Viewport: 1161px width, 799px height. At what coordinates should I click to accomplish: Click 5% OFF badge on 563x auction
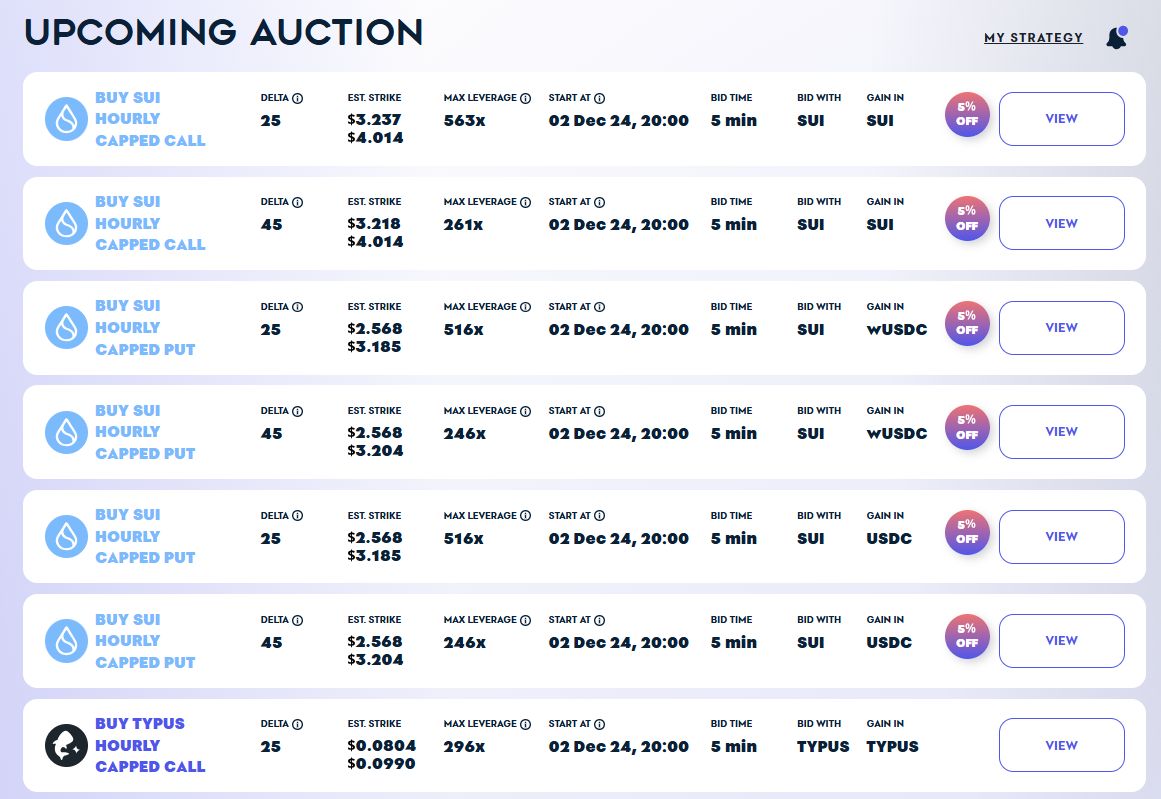click(967, 119)
